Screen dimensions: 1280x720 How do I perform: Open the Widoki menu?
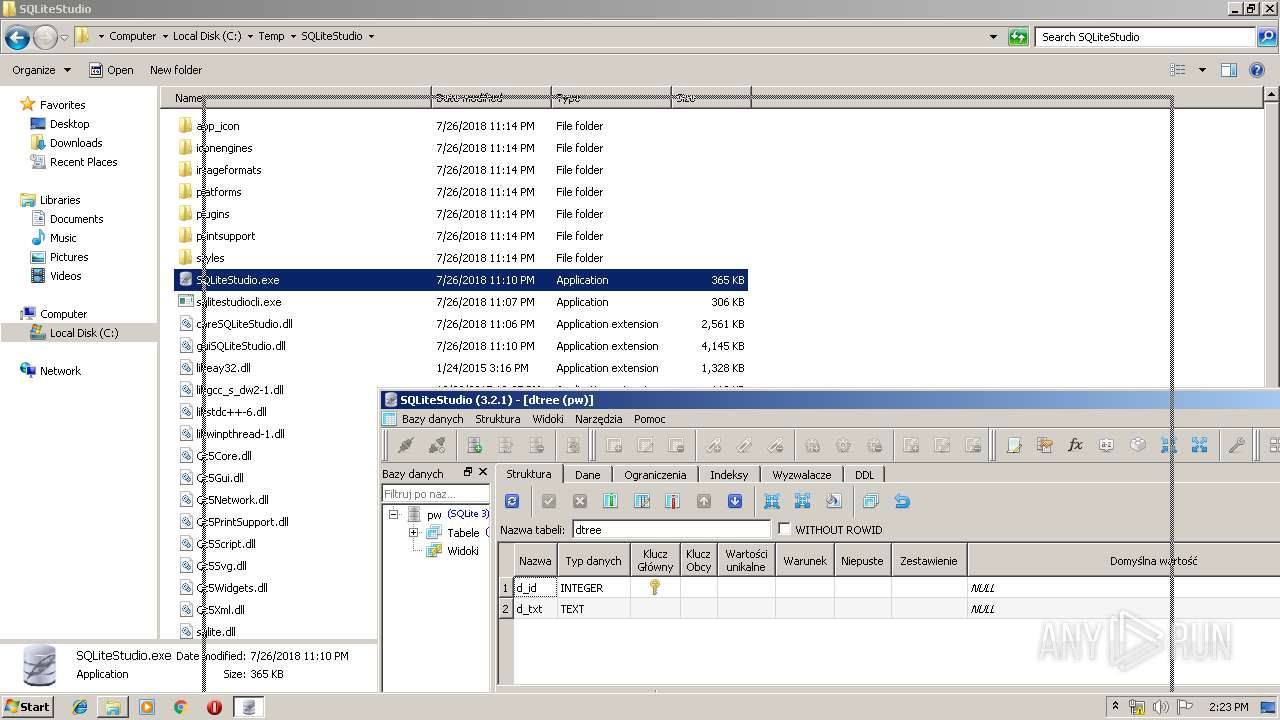coord(548,419)
